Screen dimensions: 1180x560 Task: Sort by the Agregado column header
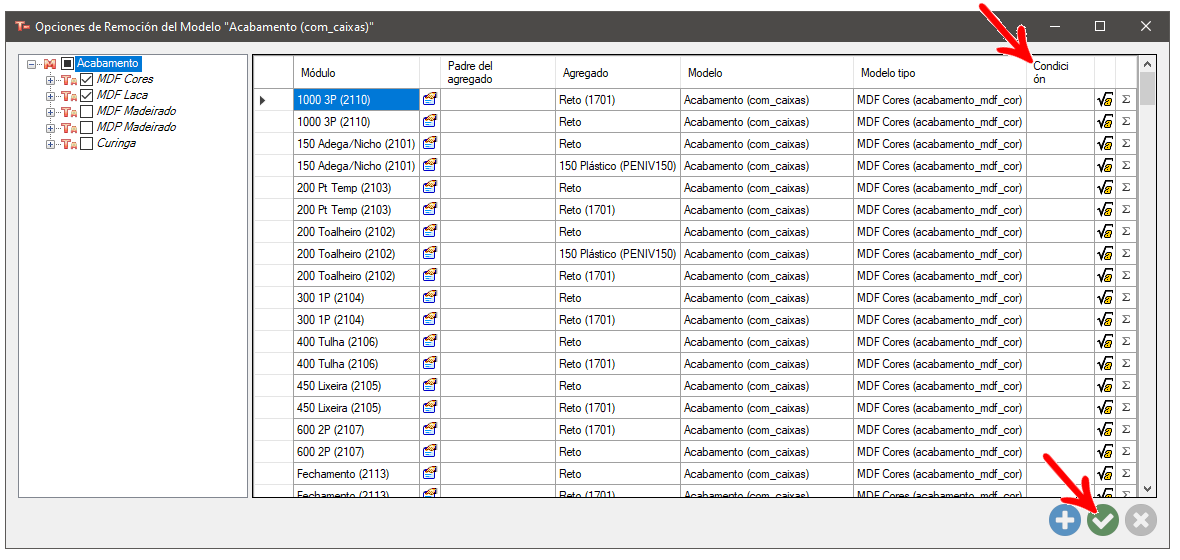[618, 72]
